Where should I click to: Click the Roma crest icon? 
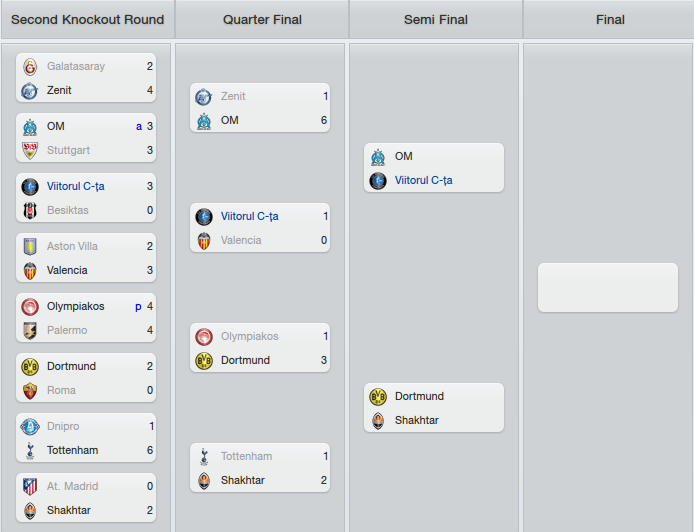click(30, 390)
